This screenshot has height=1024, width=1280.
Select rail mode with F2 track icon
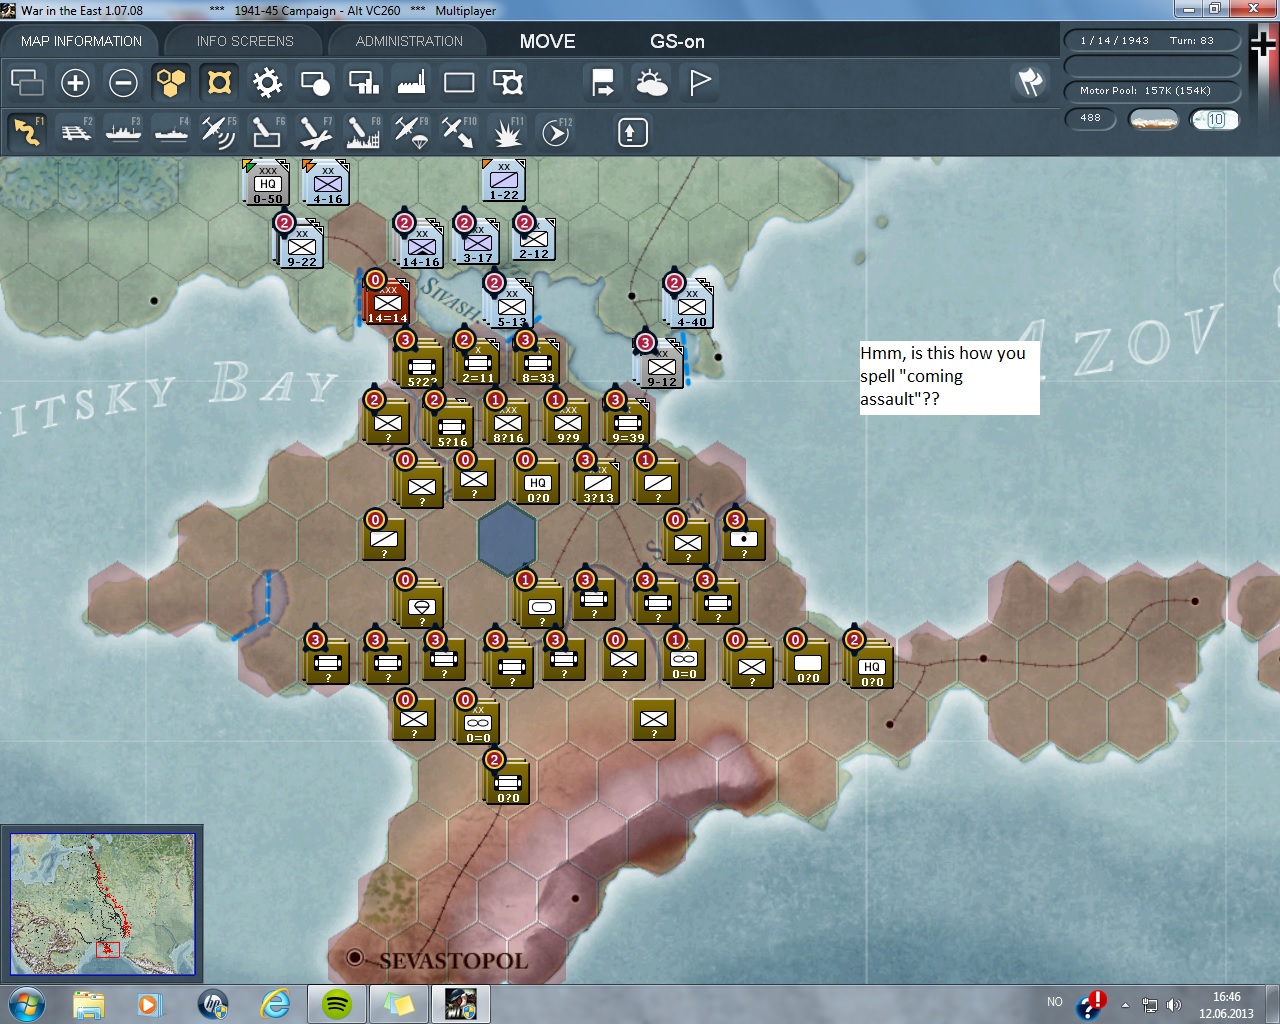pyautogui.click(x=75, y=132)
